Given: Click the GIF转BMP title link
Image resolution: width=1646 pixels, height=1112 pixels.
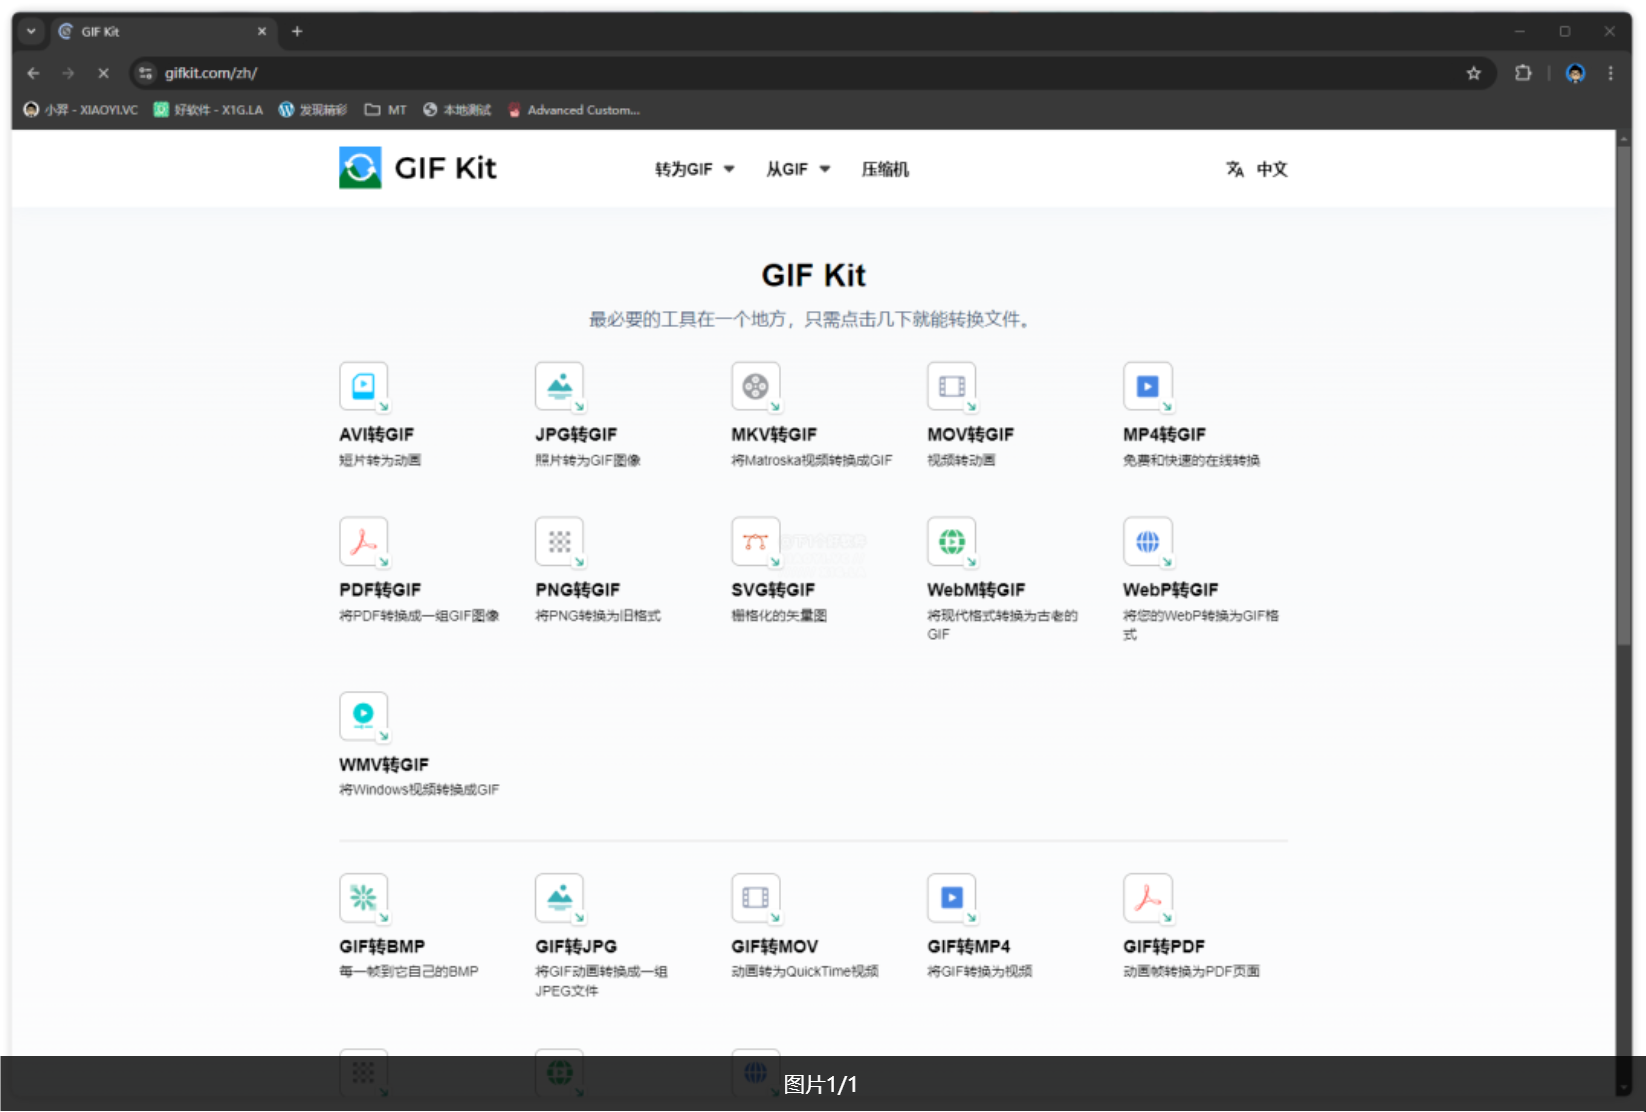Looking at the screenshot, I should click(382, 946).
